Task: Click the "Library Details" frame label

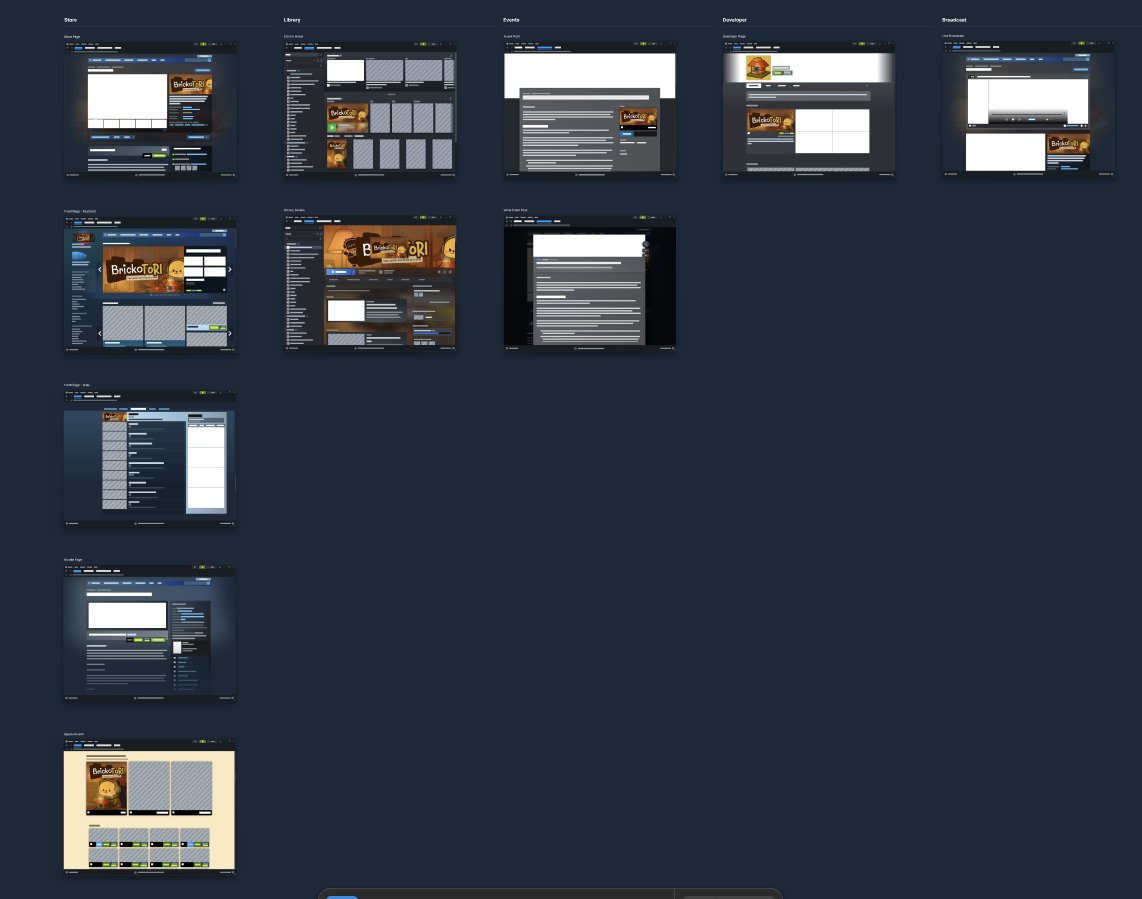Action: pyautogui.click(x=294, y=211)
